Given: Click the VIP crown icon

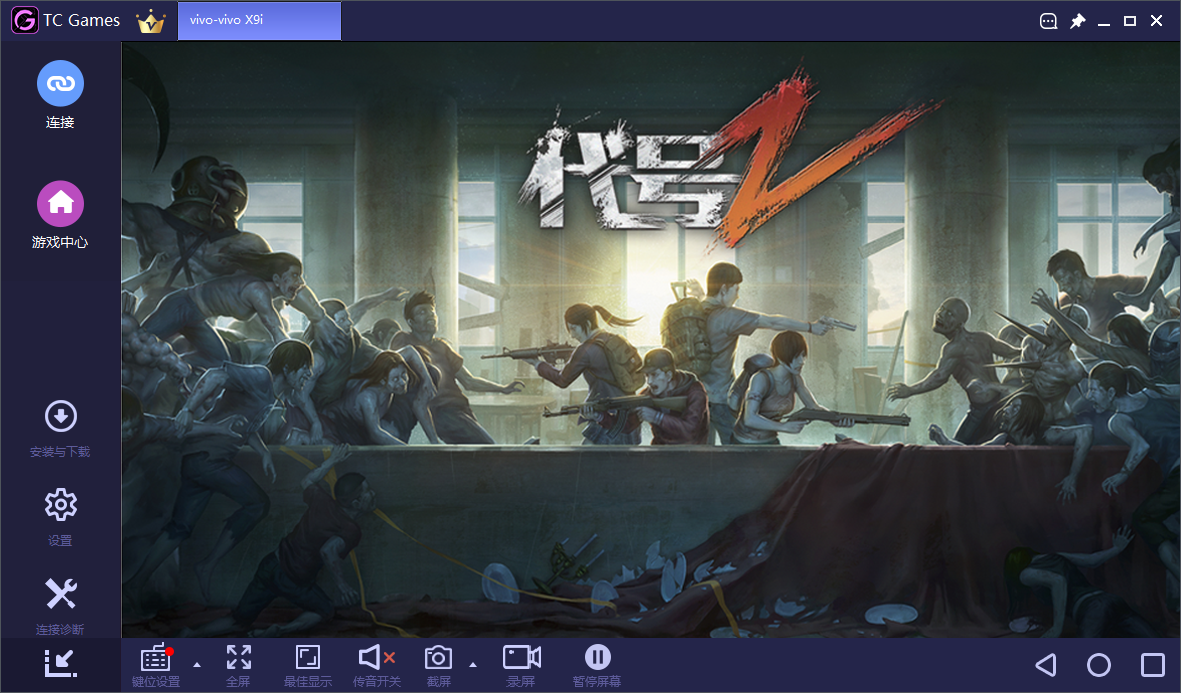Looking at the screenshot, I should coord(151,21).
